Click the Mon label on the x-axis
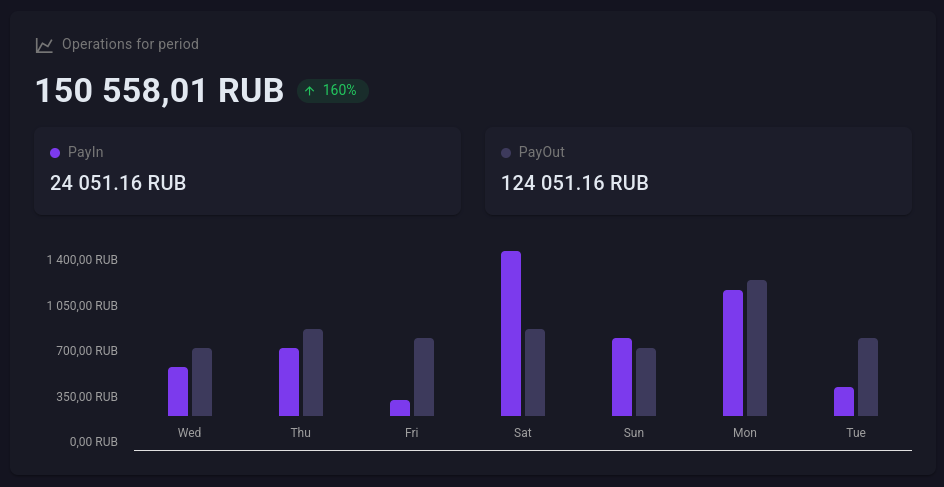The image size is (944, 487). pos(745,433)
